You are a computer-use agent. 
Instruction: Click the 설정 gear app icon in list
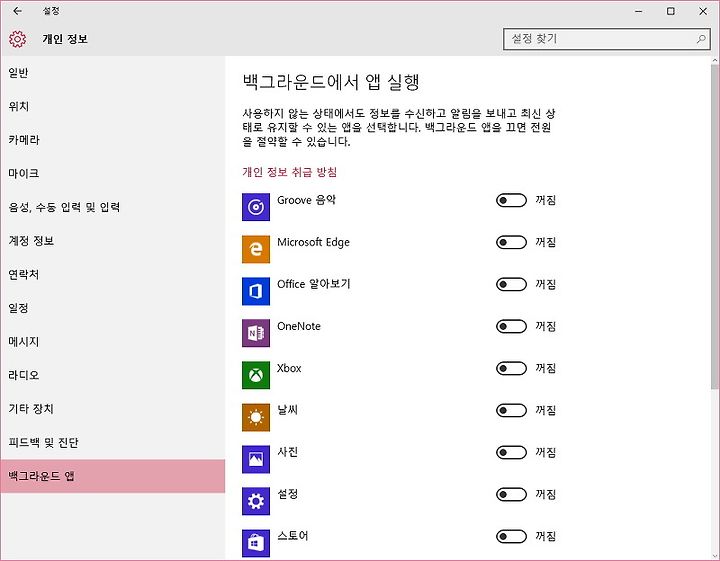click(x=256, y=501)
